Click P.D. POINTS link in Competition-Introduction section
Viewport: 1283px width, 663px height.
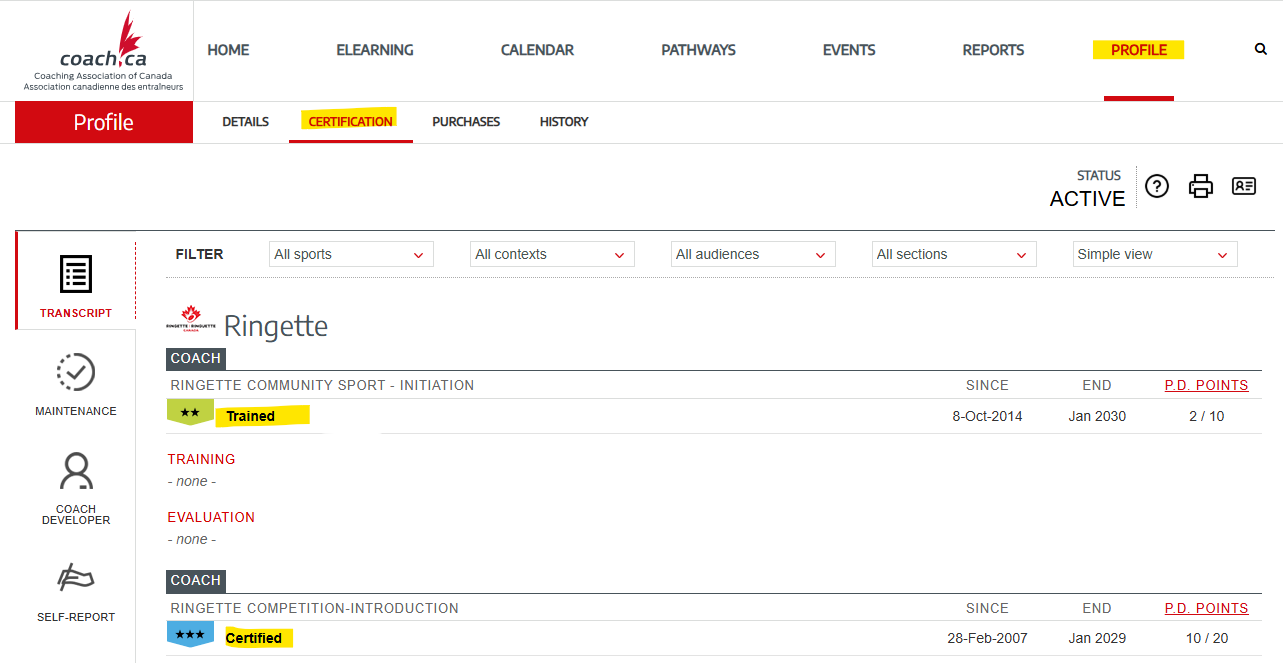click(1206, 608)
